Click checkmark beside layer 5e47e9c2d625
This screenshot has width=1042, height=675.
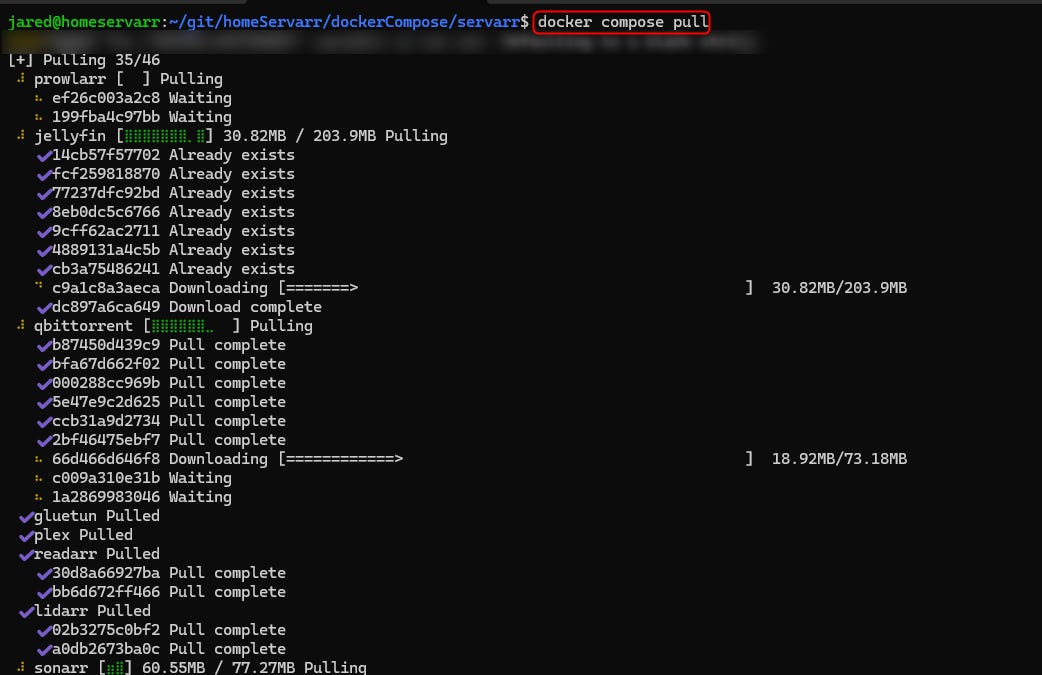click(44, 403)
